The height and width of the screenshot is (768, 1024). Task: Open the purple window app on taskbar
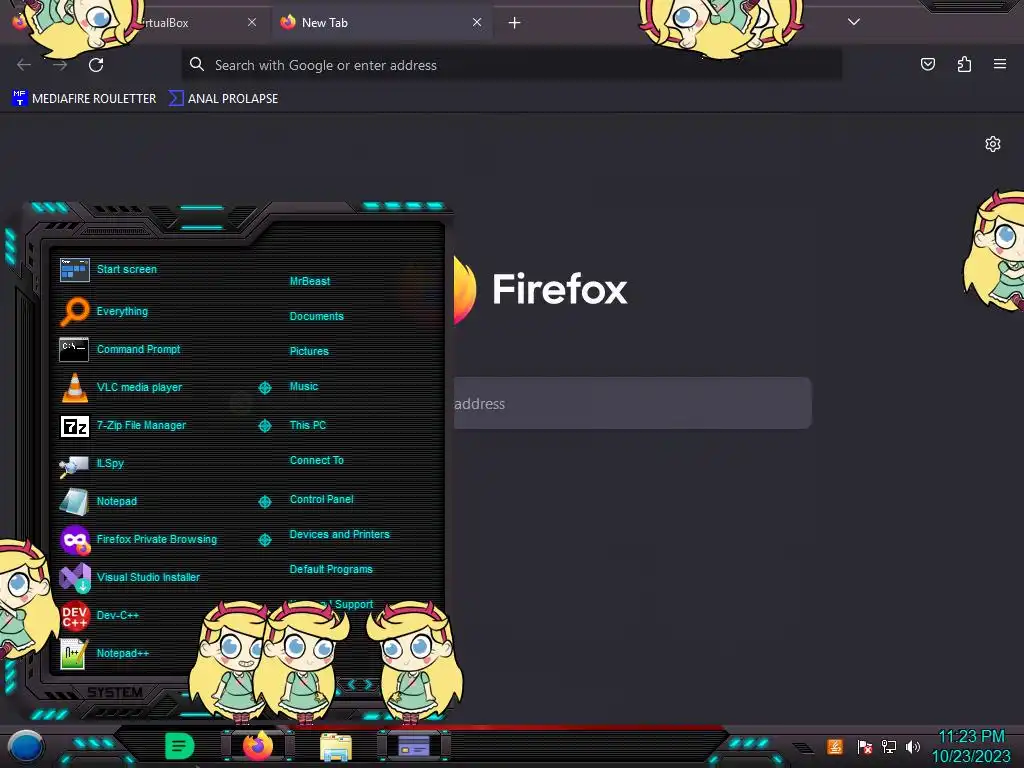click(414, 745)
